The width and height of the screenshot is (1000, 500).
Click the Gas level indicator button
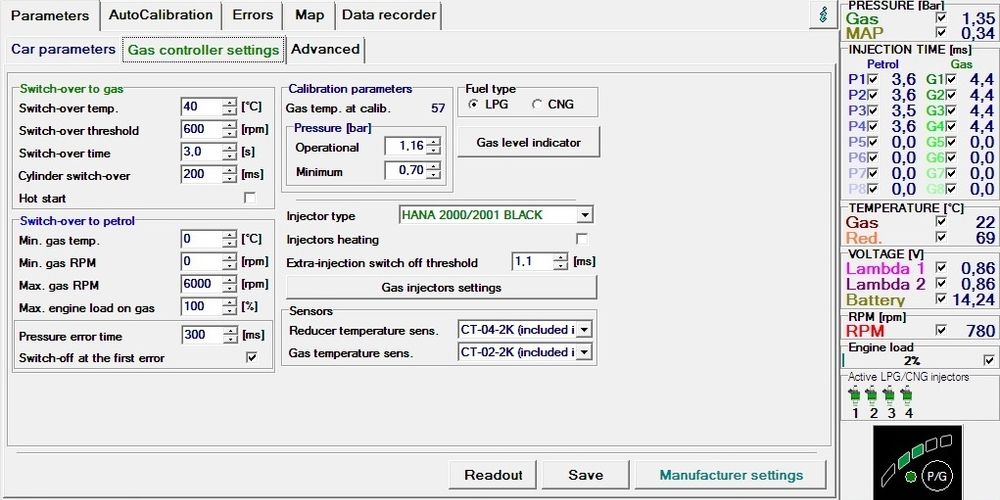point(529,142)
